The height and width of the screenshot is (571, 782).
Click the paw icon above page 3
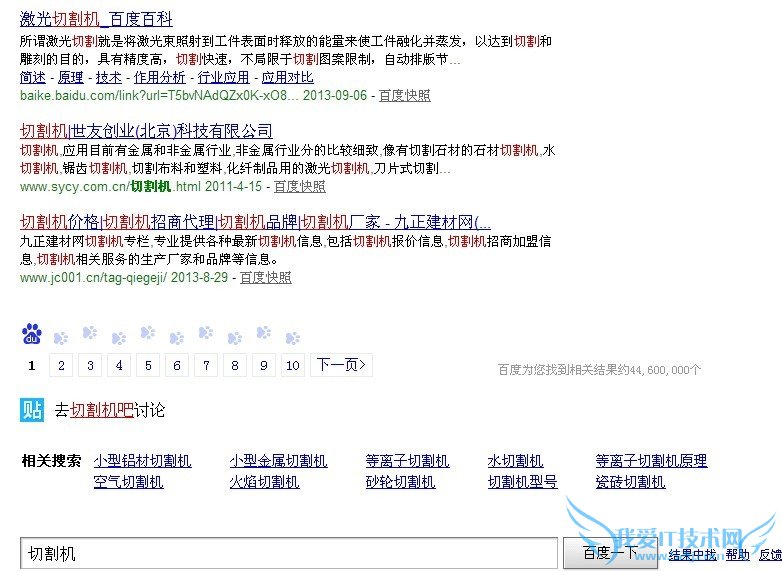[90, 332]
